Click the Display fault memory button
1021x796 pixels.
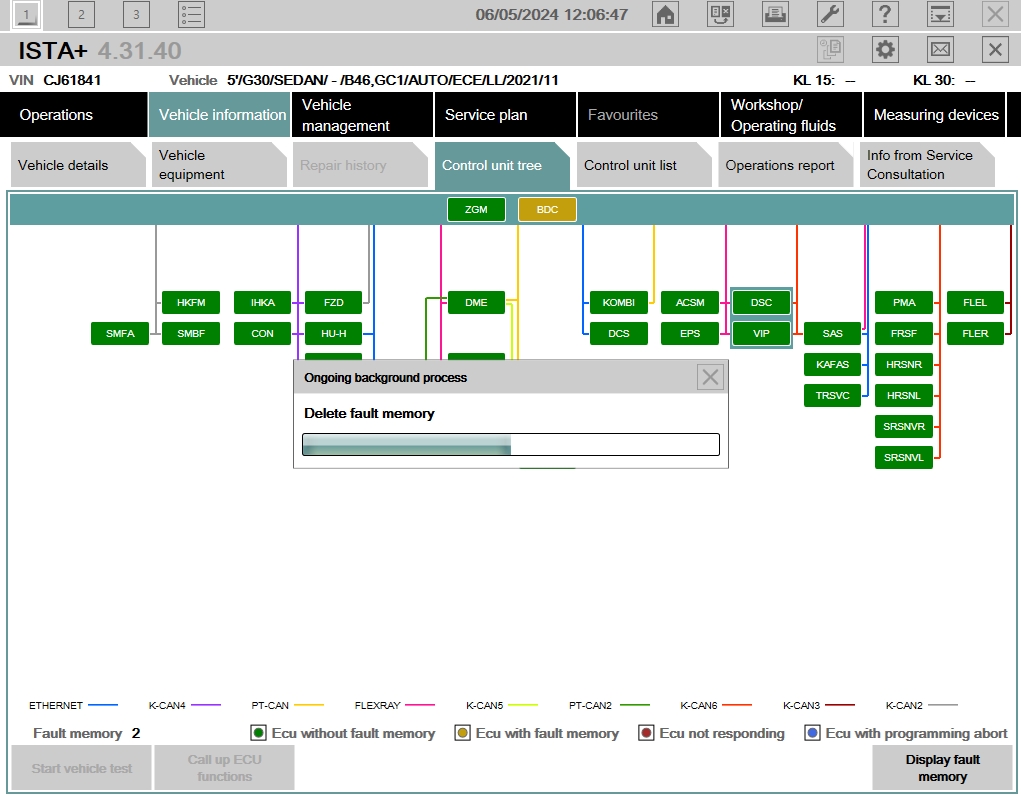click(942, 768)
